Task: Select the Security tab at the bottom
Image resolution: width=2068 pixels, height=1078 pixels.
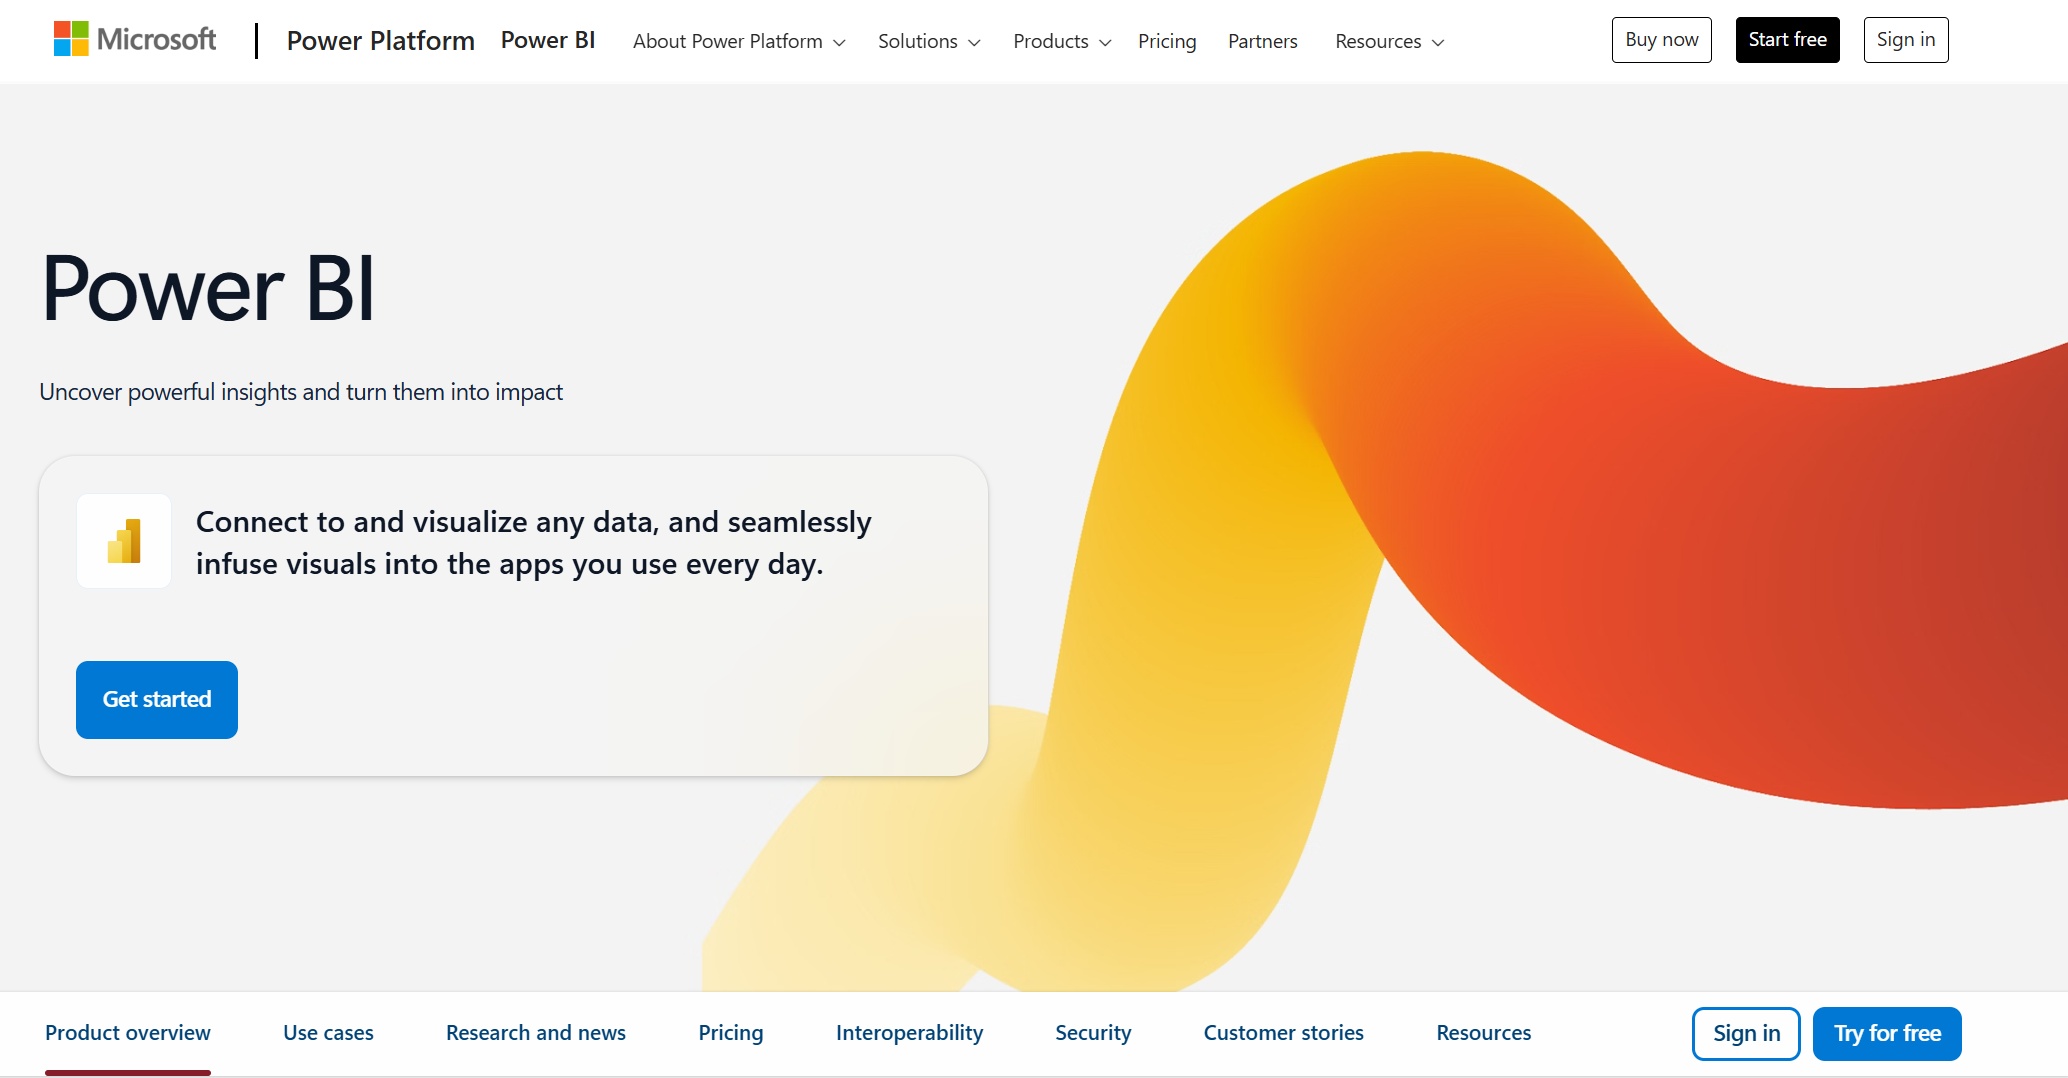Action: click(x=1092, y=1033)
